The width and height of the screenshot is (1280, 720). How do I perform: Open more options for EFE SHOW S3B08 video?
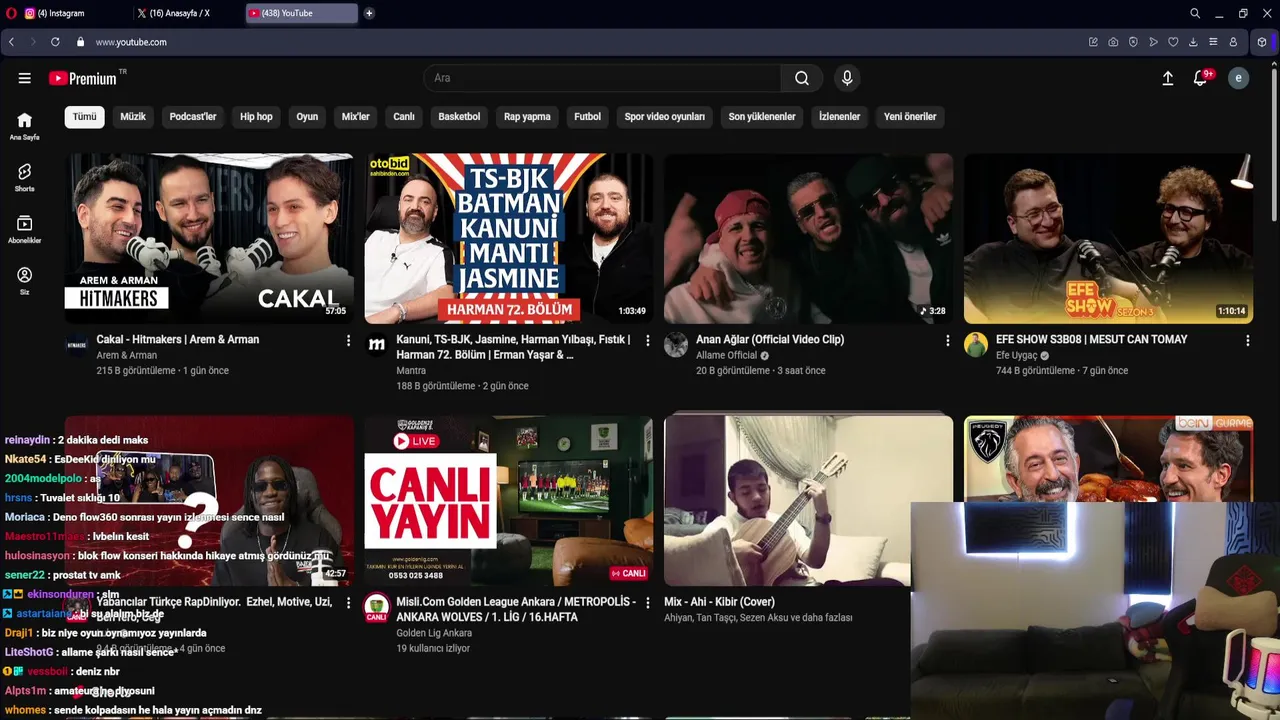click(1247, 341)
